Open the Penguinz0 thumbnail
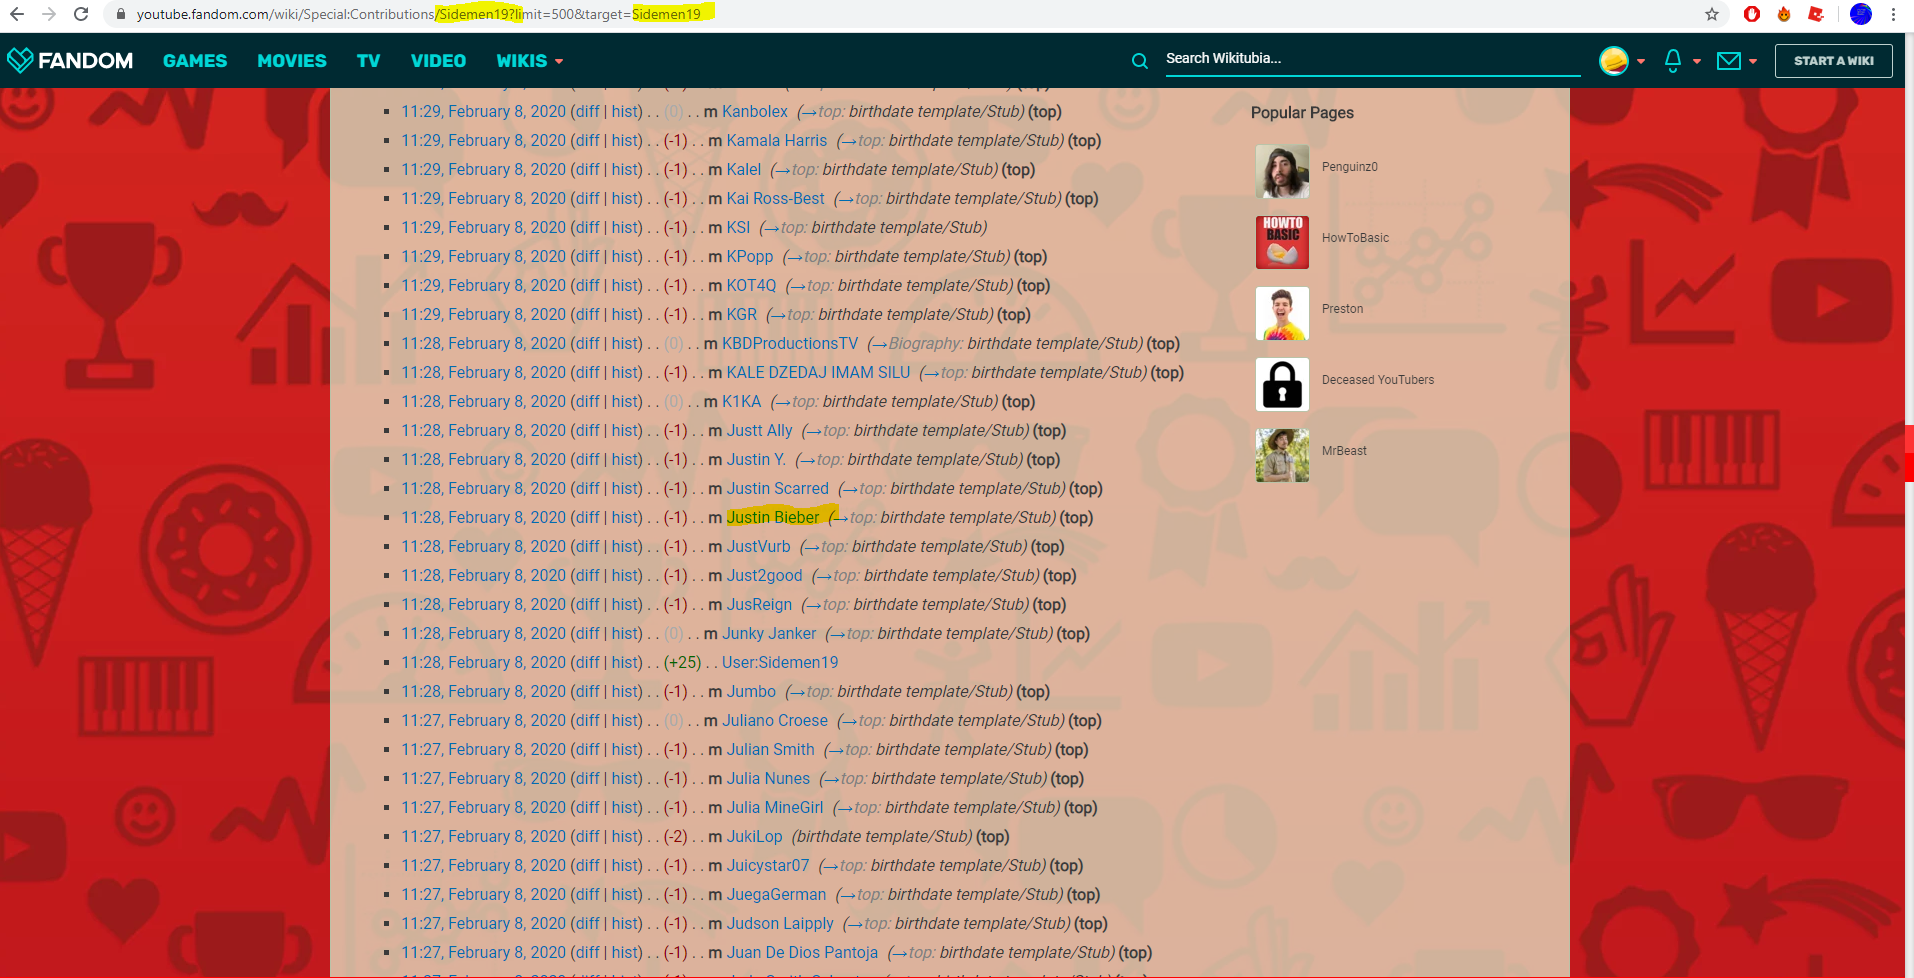This screenshot has width=1914, height=978. point(1282,171)
